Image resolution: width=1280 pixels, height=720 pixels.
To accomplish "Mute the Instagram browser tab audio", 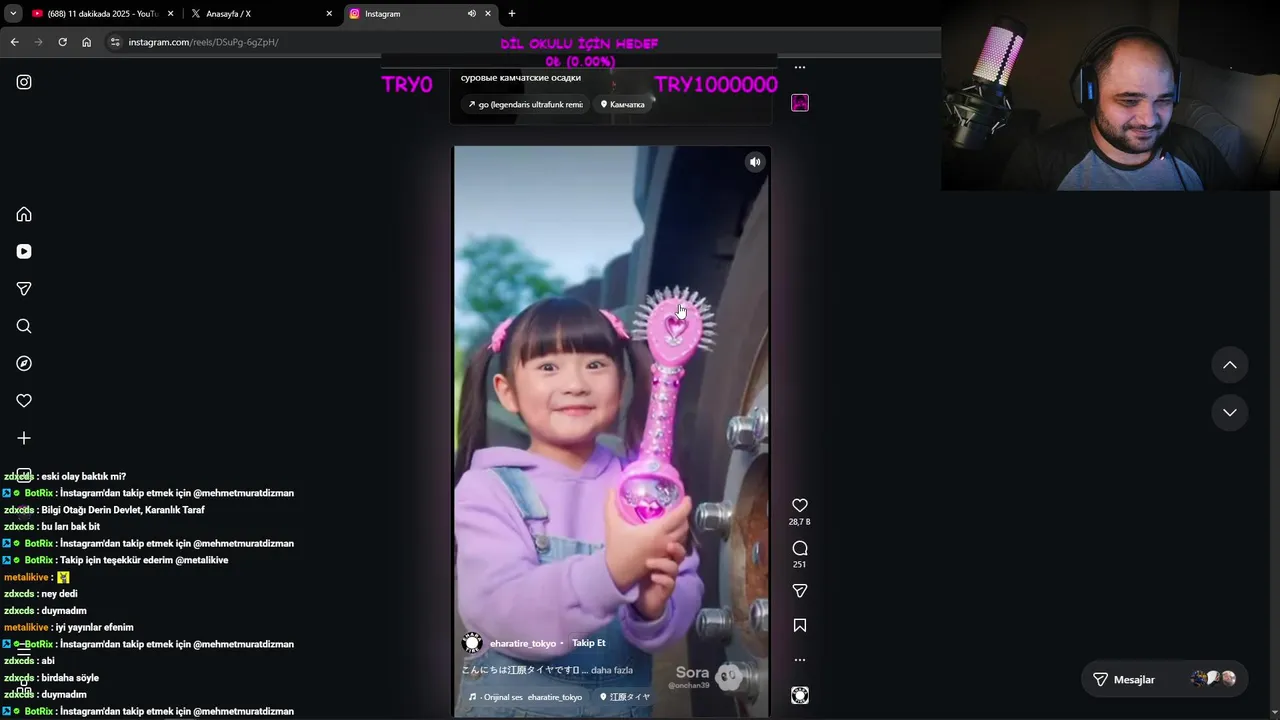I will [x=471, y=14].
